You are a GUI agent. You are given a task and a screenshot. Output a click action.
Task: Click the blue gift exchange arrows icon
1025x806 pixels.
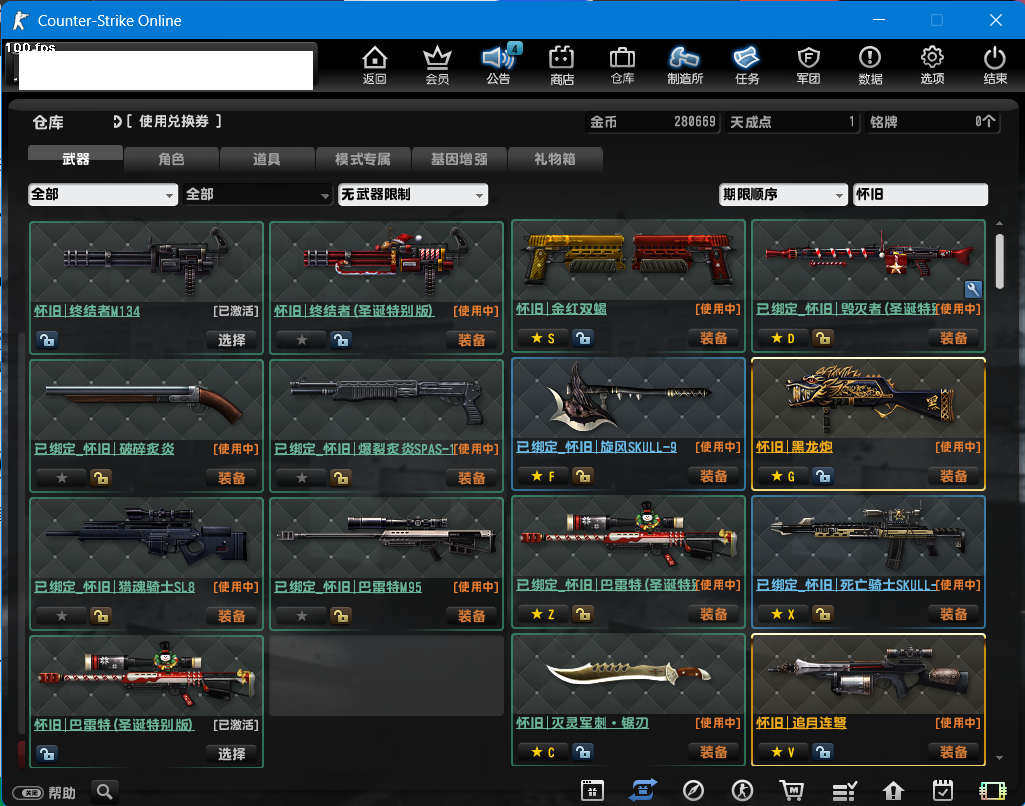tap(643, 790)
